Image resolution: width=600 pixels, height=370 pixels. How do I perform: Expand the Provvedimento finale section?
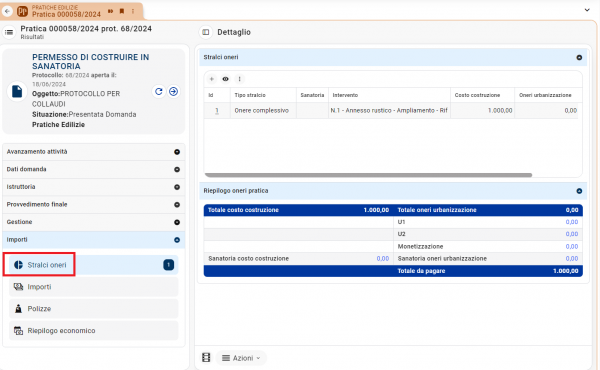point(94,205)
